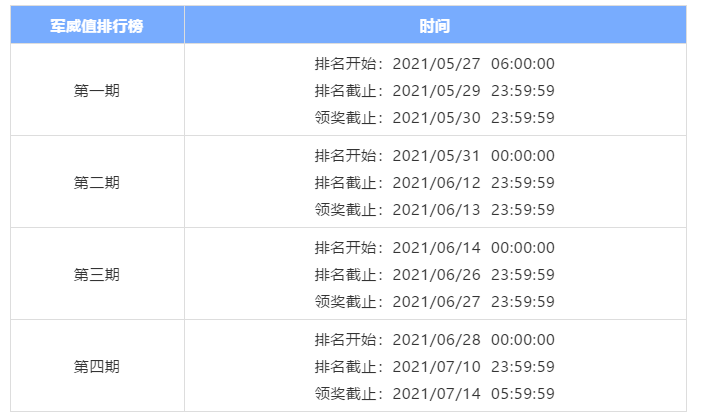Click the 时间 column header

tap(435, 26)
